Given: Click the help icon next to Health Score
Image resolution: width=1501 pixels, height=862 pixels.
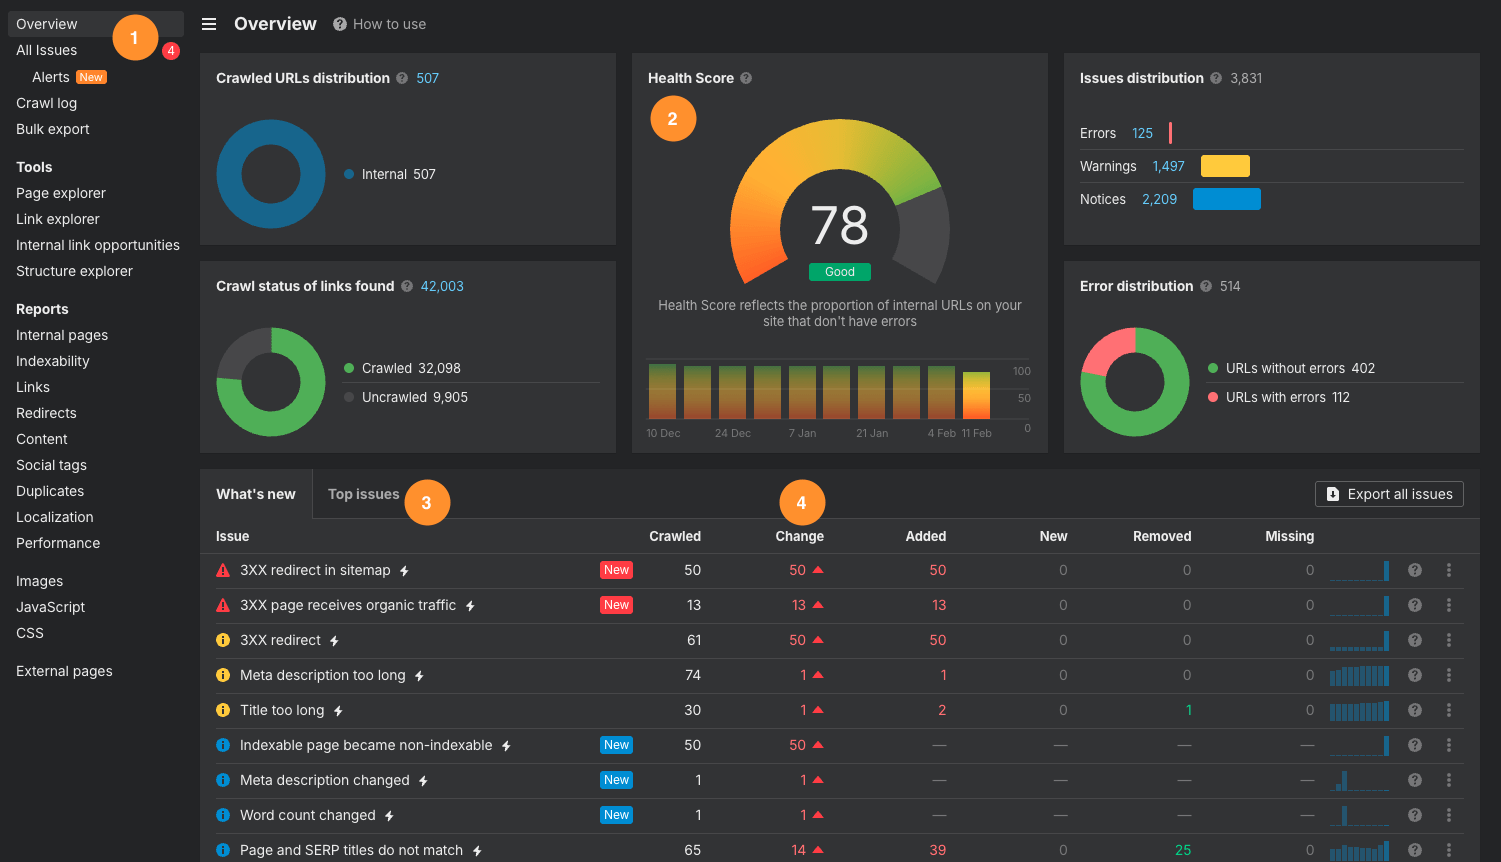Looking at the screenshot, I should click(746, 78).
